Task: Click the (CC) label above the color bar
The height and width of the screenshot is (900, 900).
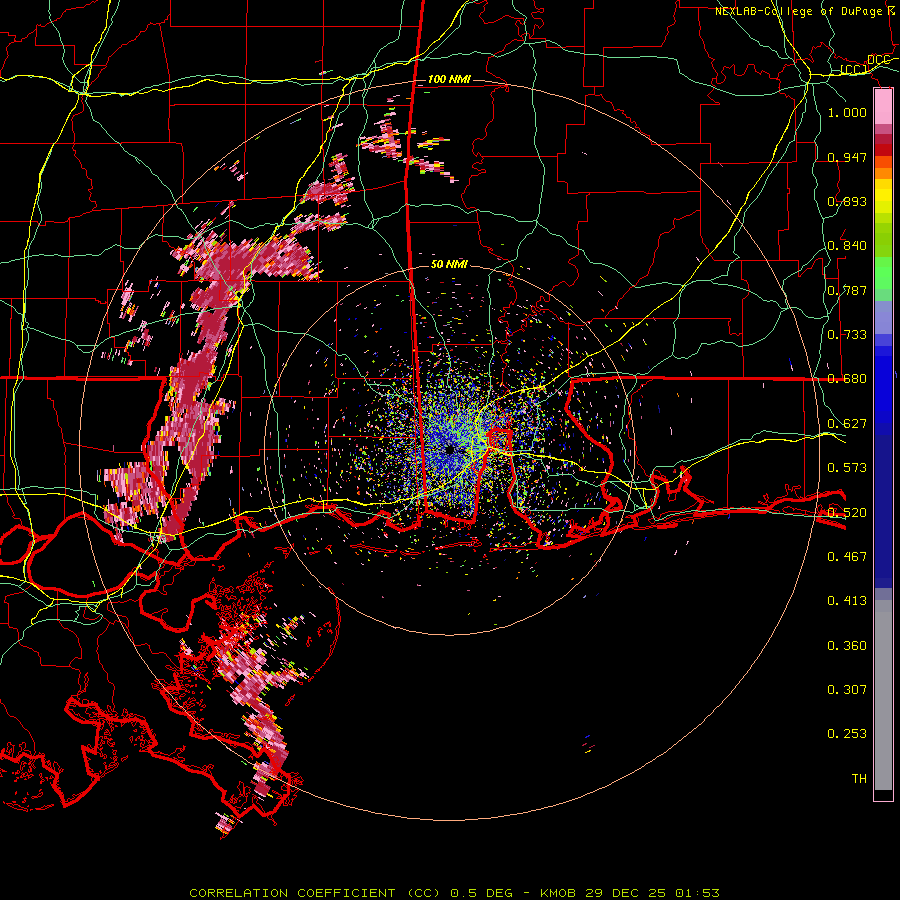Action: [x=854, y=70]
